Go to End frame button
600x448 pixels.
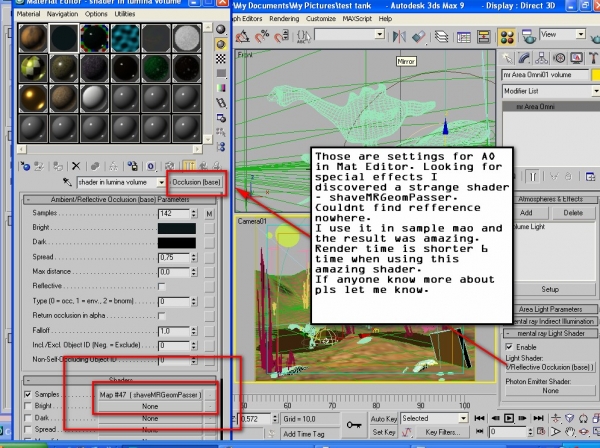[x=538, y=418]
